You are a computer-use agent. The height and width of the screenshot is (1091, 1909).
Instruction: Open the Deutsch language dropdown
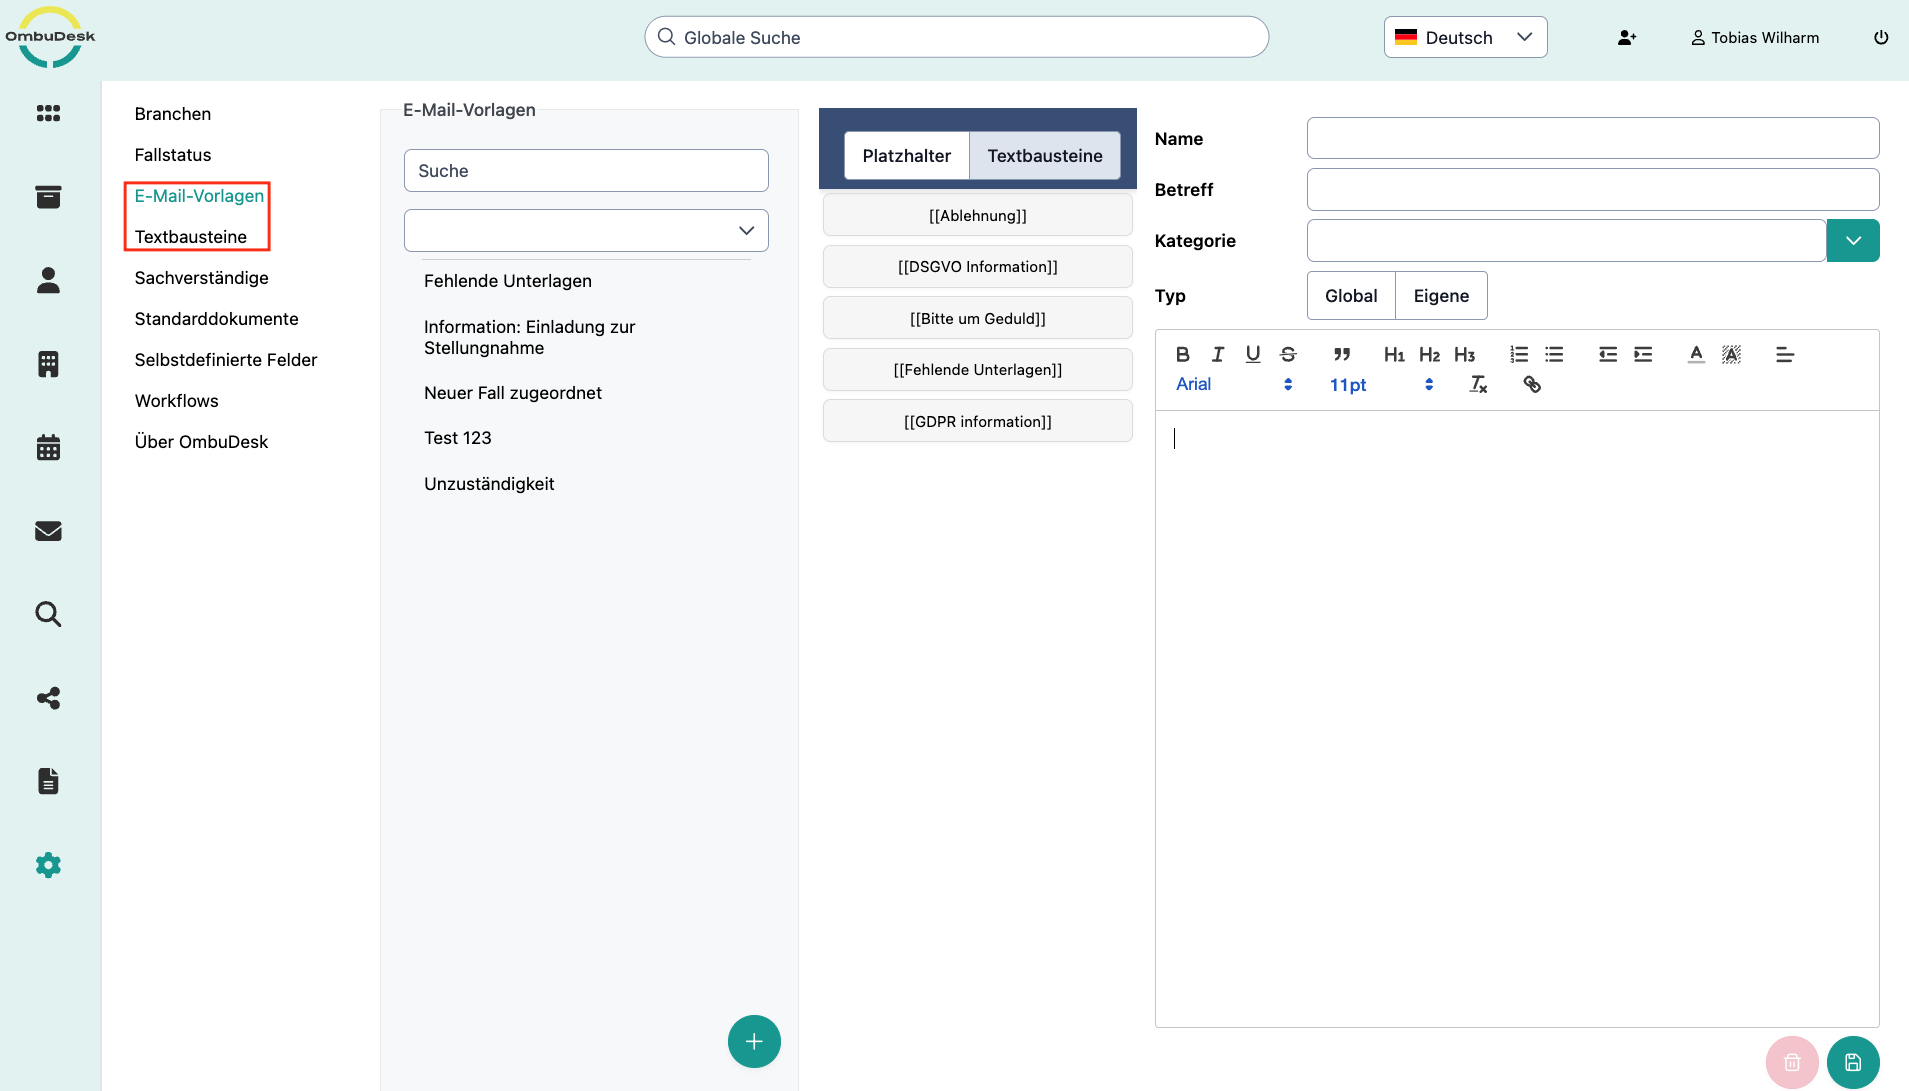1465,37
